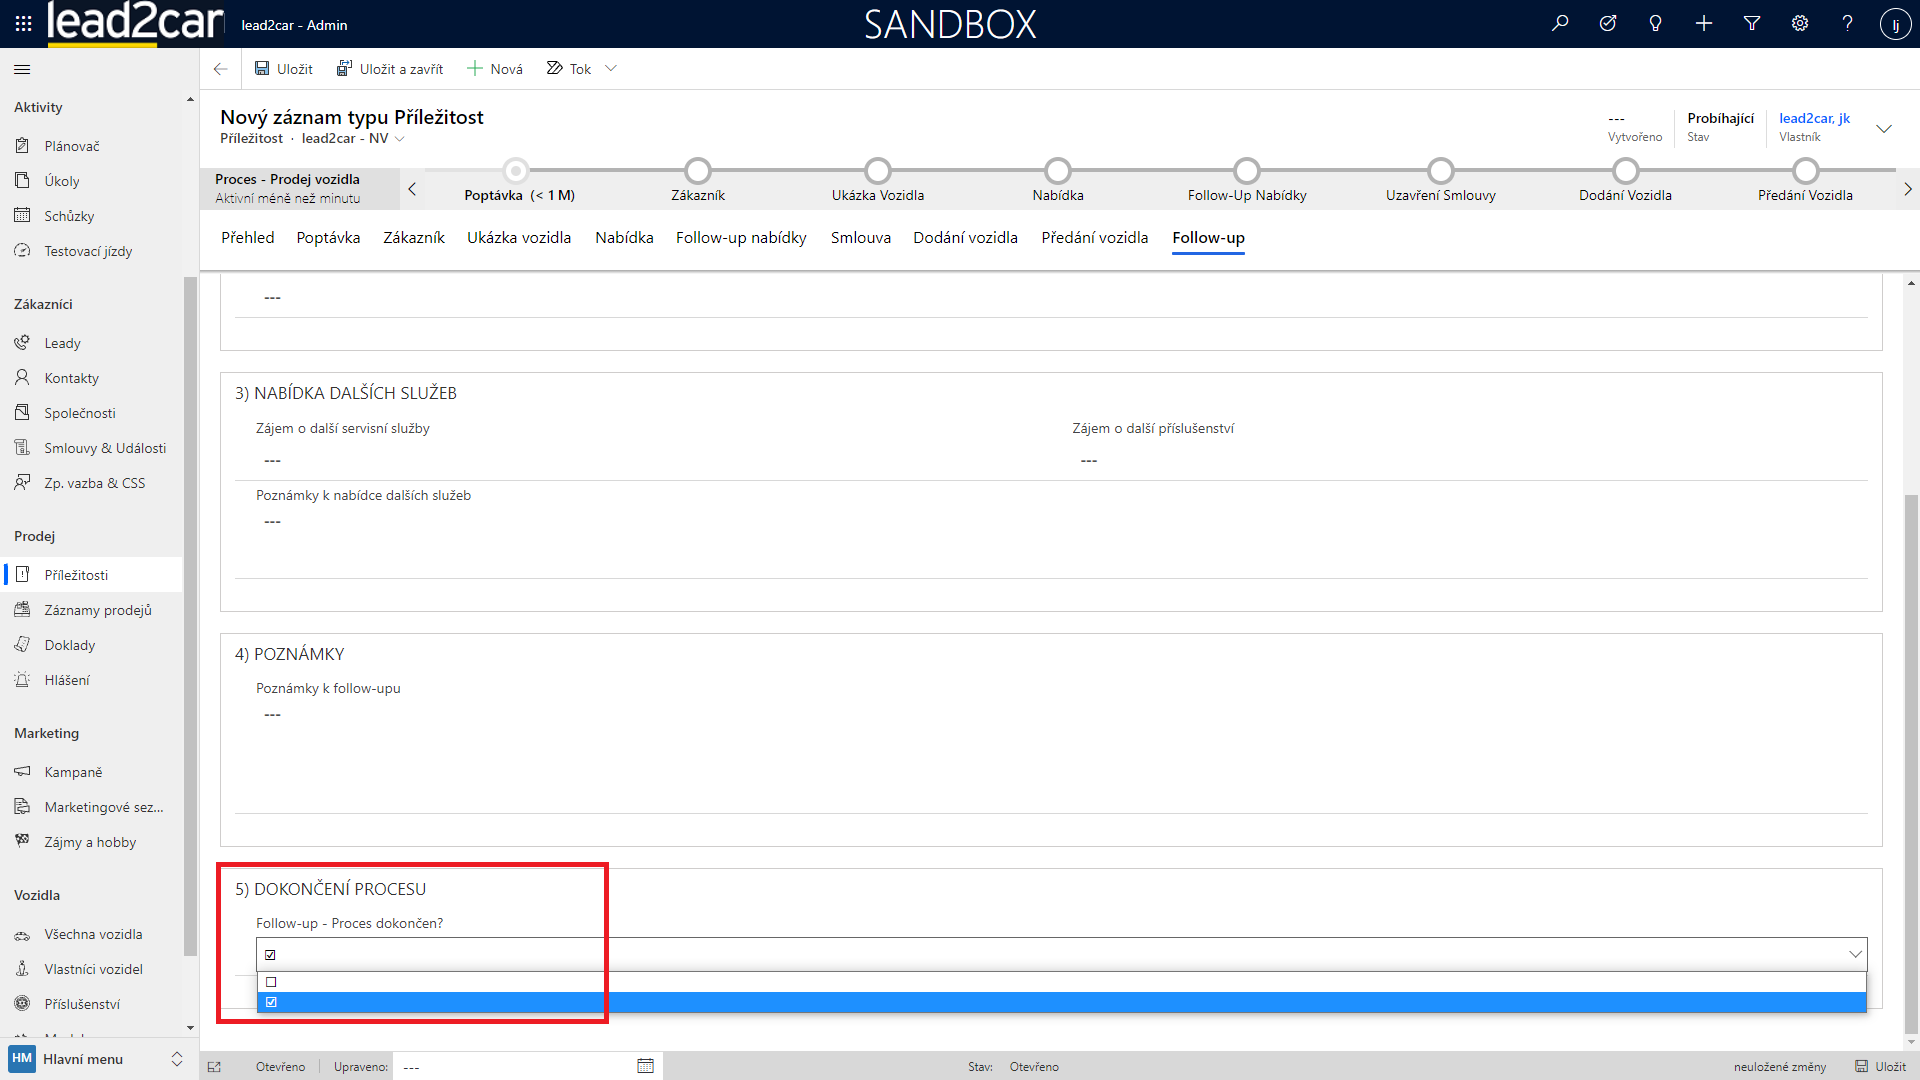Collapse sidebar with hamburger menu icon
This screenshot has width=1920, height=1080.
pyautogui.click(x=22, y=69)
